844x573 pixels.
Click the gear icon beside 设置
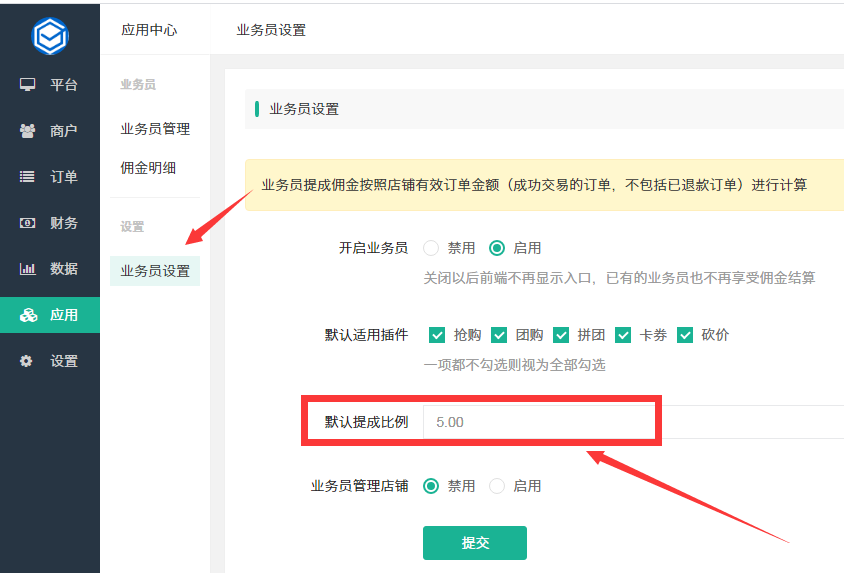click(26, 361)
